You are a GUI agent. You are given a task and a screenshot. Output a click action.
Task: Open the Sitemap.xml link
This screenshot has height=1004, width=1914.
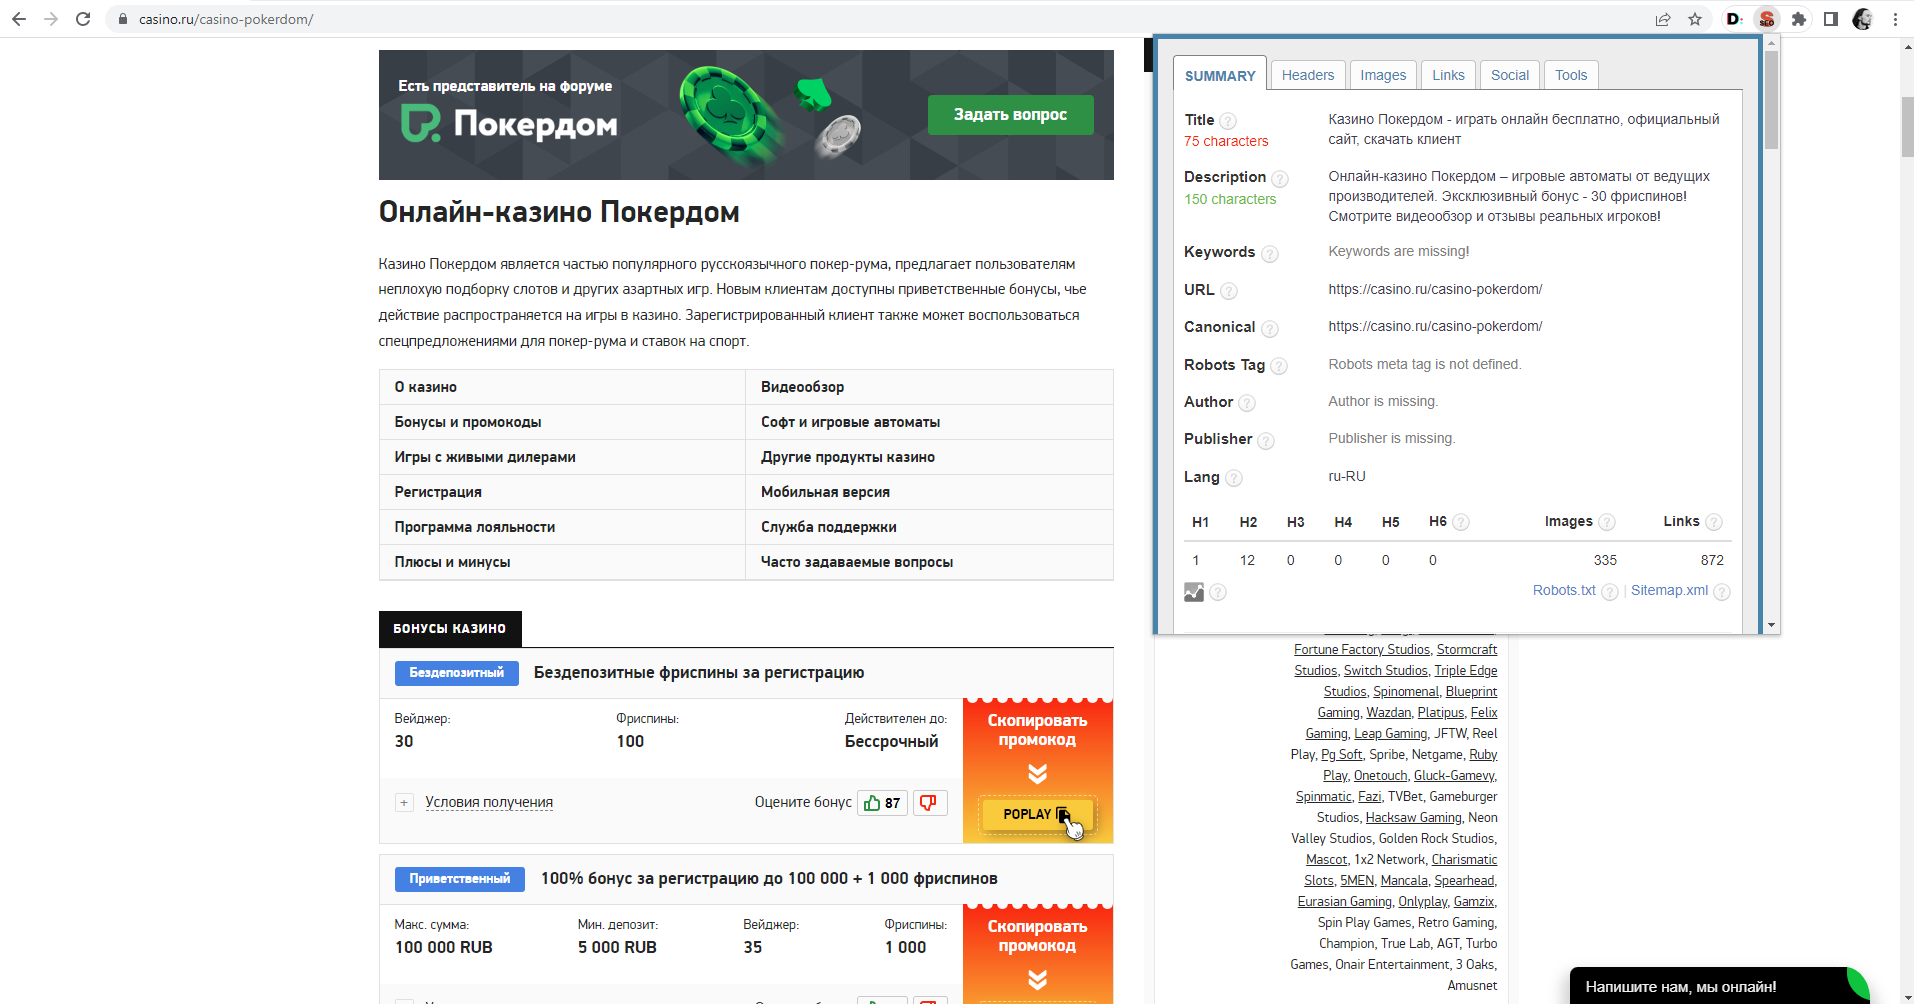click(x=1669, y=590)
